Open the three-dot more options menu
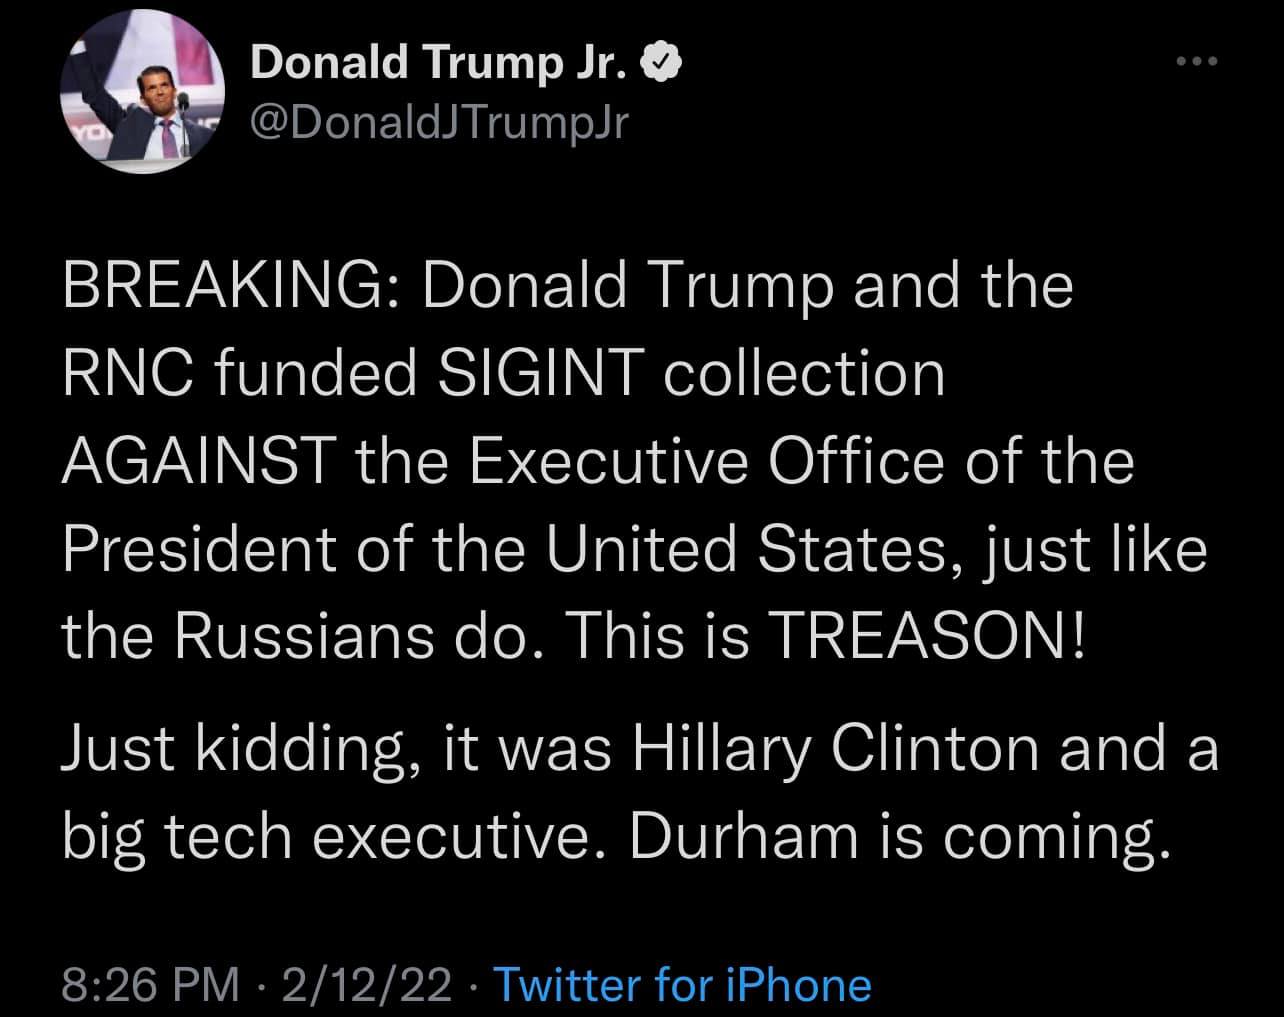1284x1017 pixels. 1197,62
